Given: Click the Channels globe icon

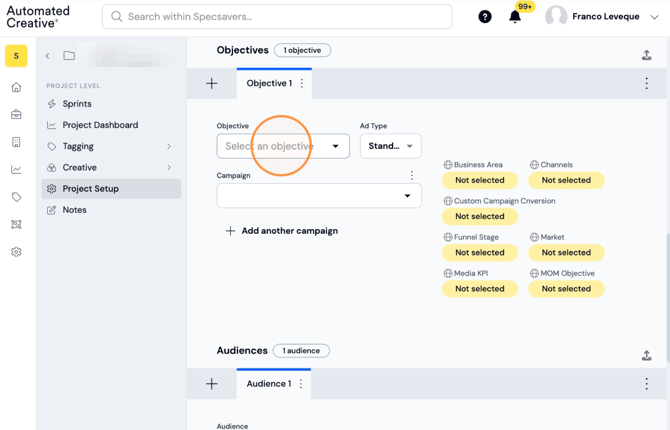Looking at the screenshot, I should pos(534,165).
